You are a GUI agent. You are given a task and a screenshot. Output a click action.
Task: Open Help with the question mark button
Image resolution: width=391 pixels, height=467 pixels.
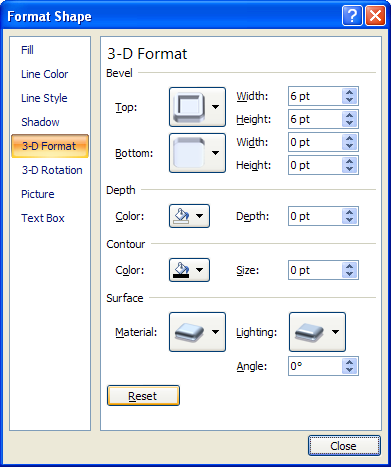click(352, 15)
